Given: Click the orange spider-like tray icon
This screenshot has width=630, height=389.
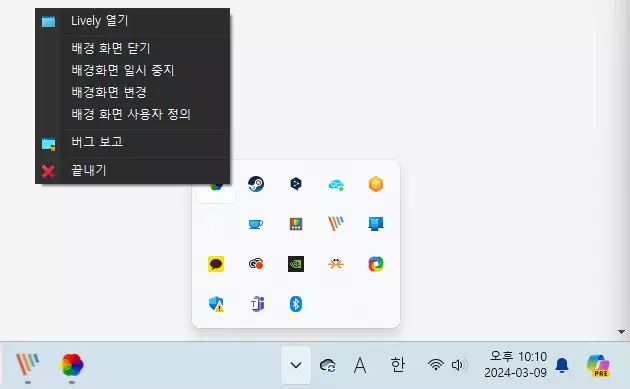Looking at the screenshot, I should pyautogui.click(x=336, y=264).
